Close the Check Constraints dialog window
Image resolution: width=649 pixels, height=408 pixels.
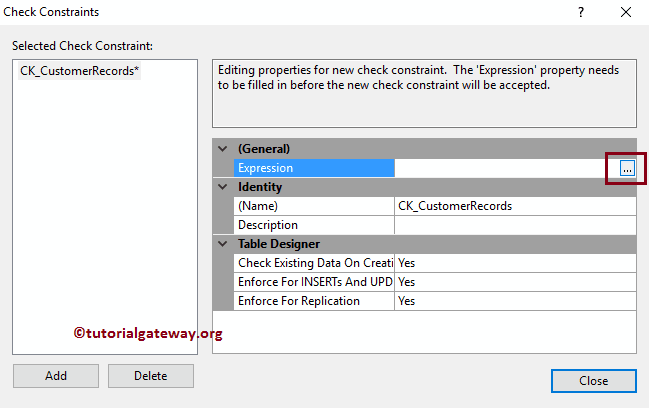[626, 12]
